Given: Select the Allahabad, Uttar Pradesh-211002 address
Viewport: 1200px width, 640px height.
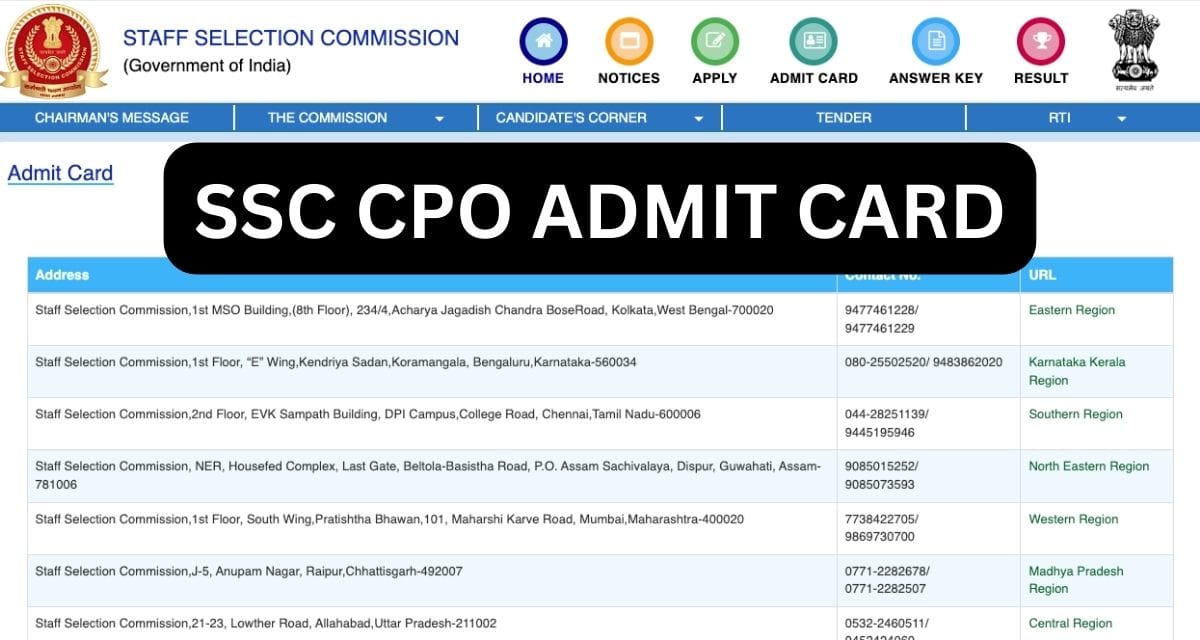Looking at the screenshot, I should click(x=265, y=623).
